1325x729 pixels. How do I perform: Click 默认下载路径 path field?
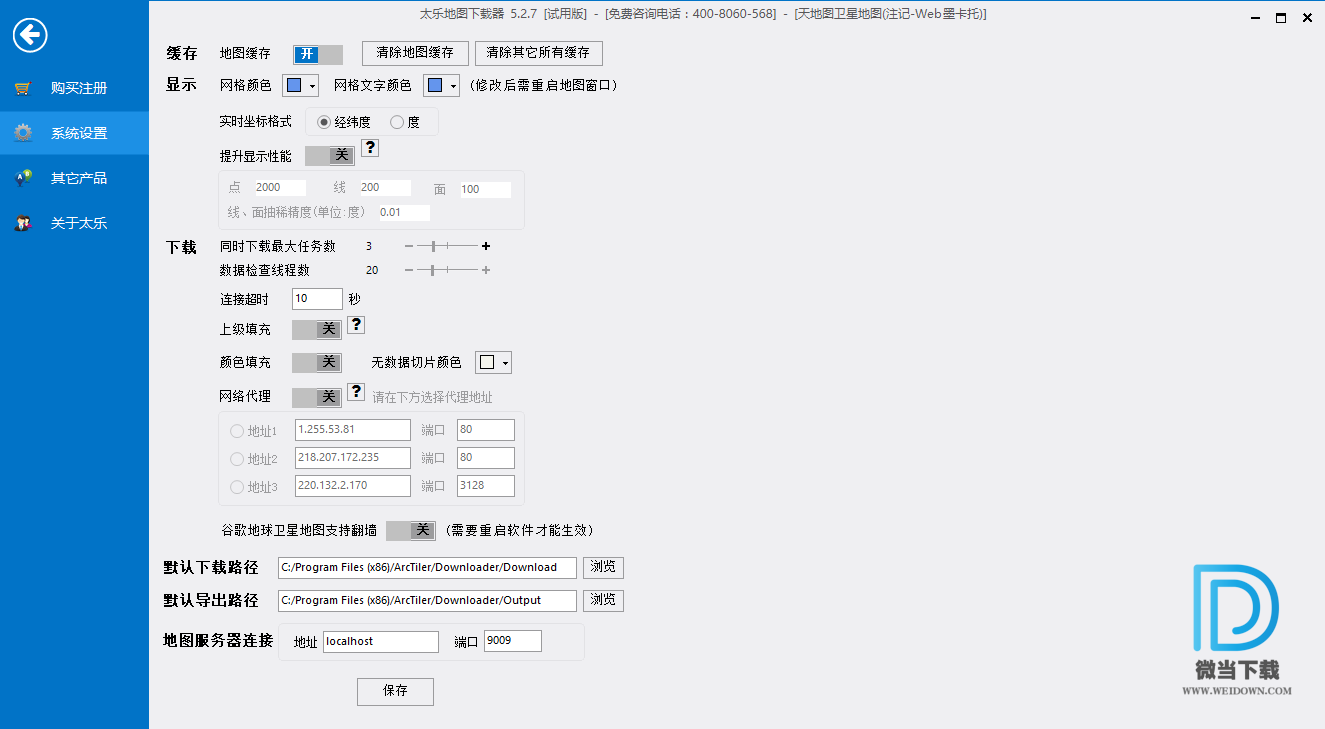point(427,567)
